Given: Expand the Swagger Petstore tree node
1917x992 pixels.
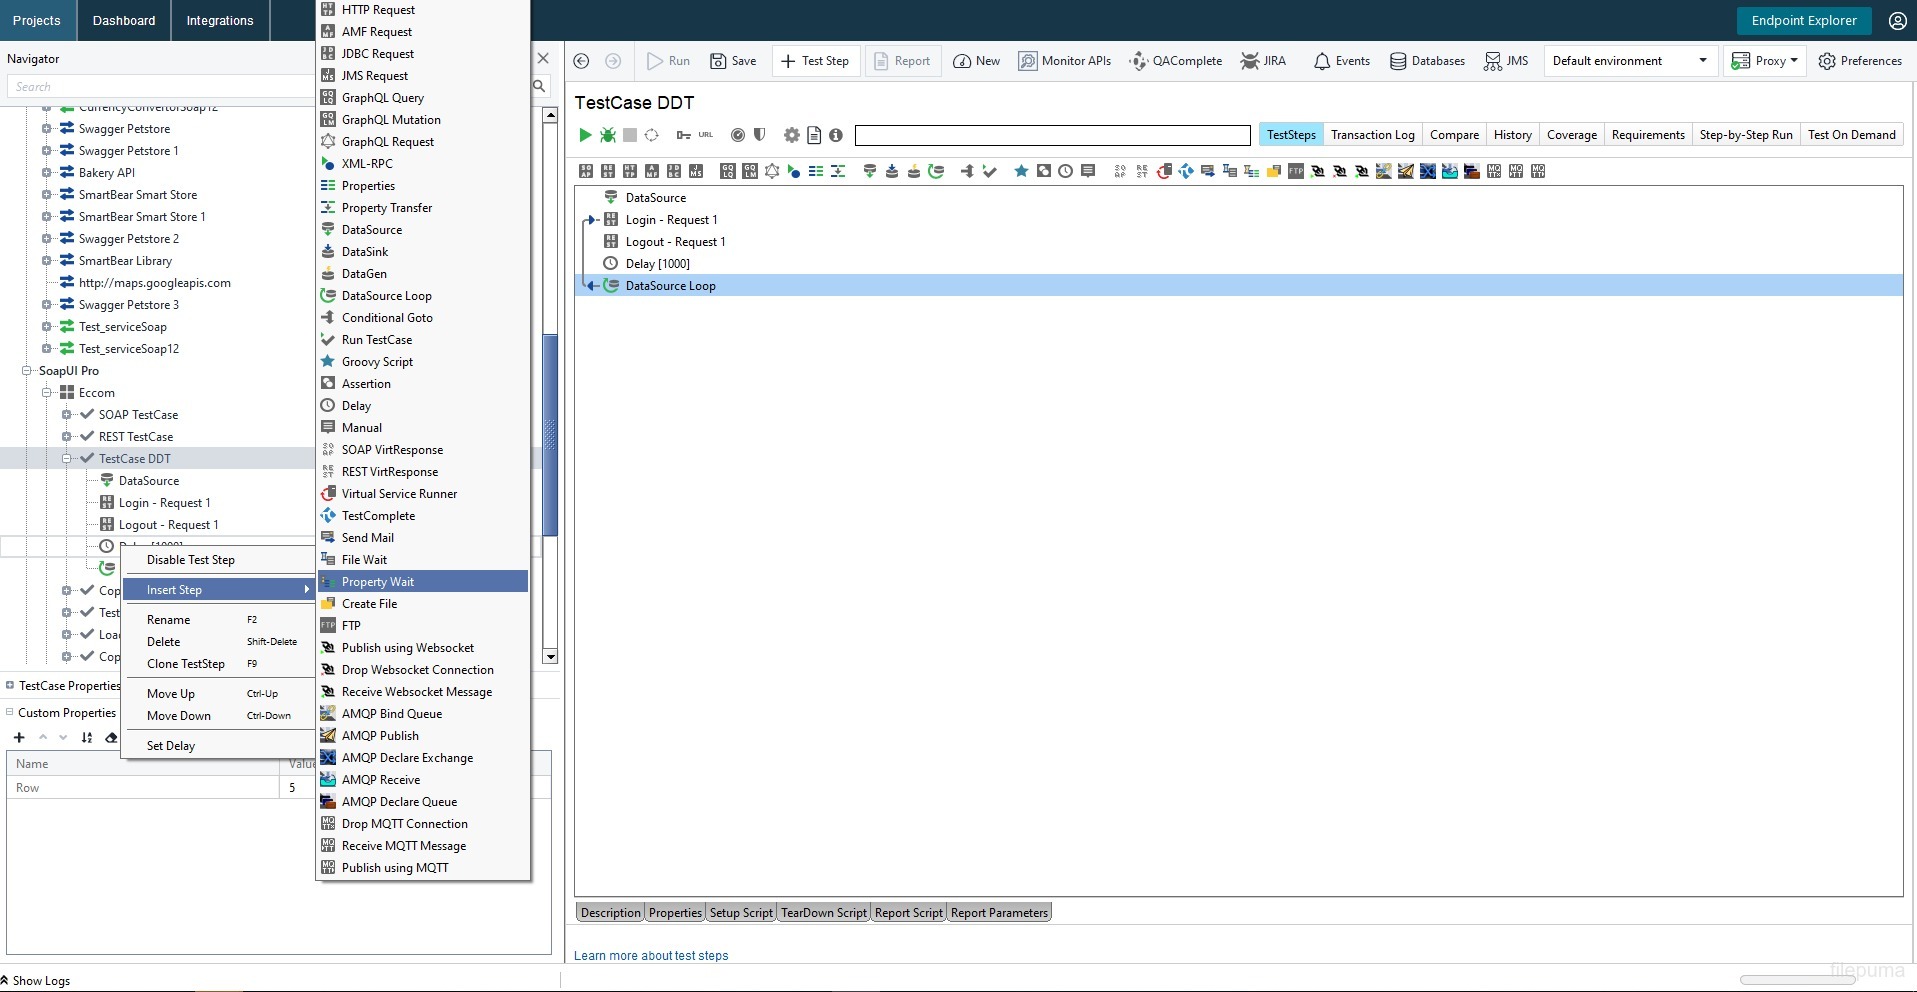Looking at the screenshot, I should tap(46, 129).
